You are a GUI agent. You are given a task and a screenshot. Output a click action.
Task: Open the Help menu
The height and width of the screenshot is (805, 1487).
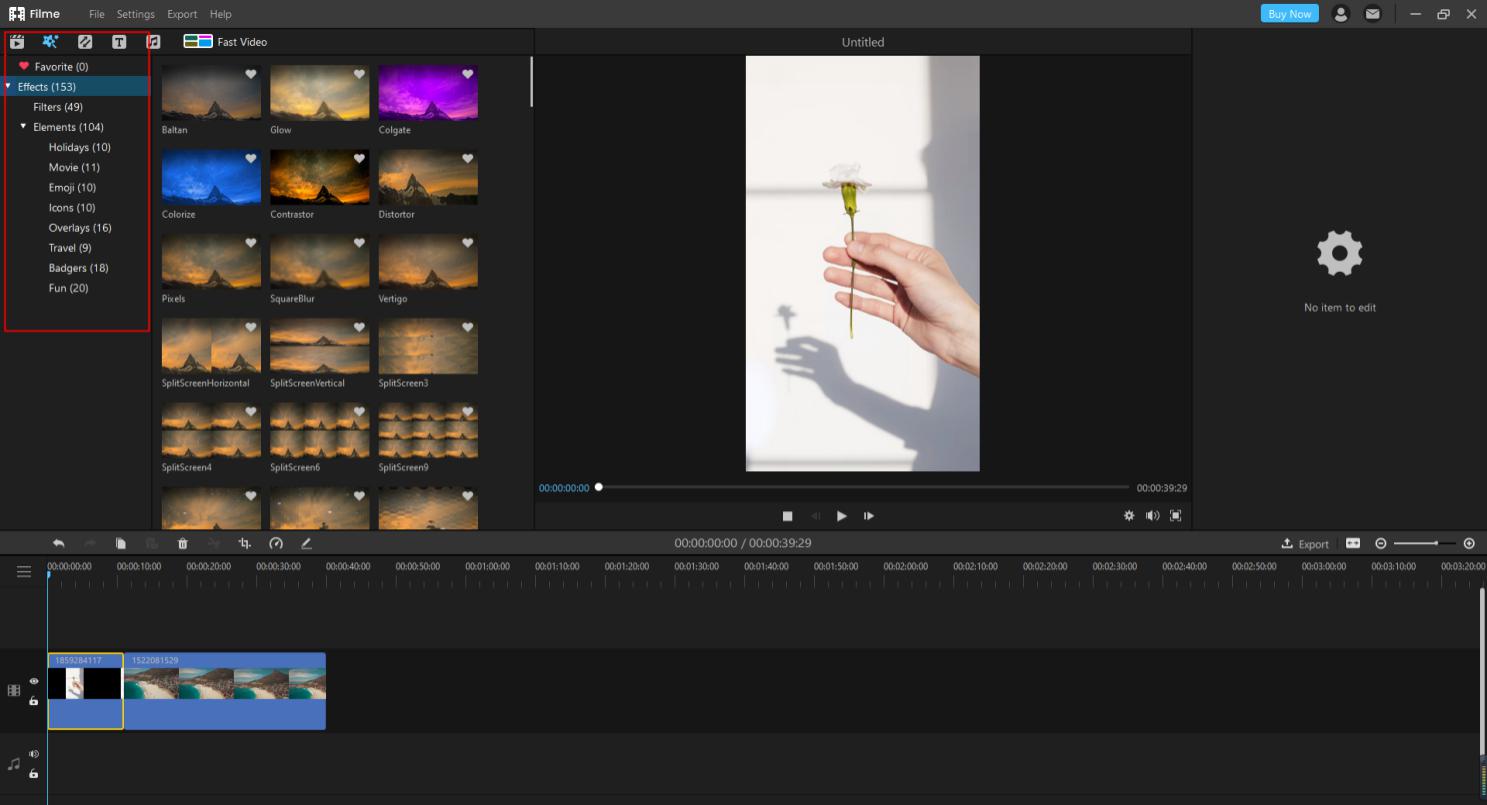pyautogui.click(x=221, y=14)
